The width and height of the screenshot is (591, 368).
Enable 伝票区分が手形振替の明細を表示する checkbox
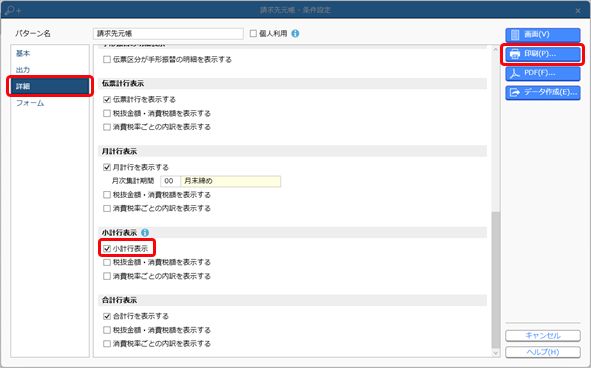coord(107,60)
